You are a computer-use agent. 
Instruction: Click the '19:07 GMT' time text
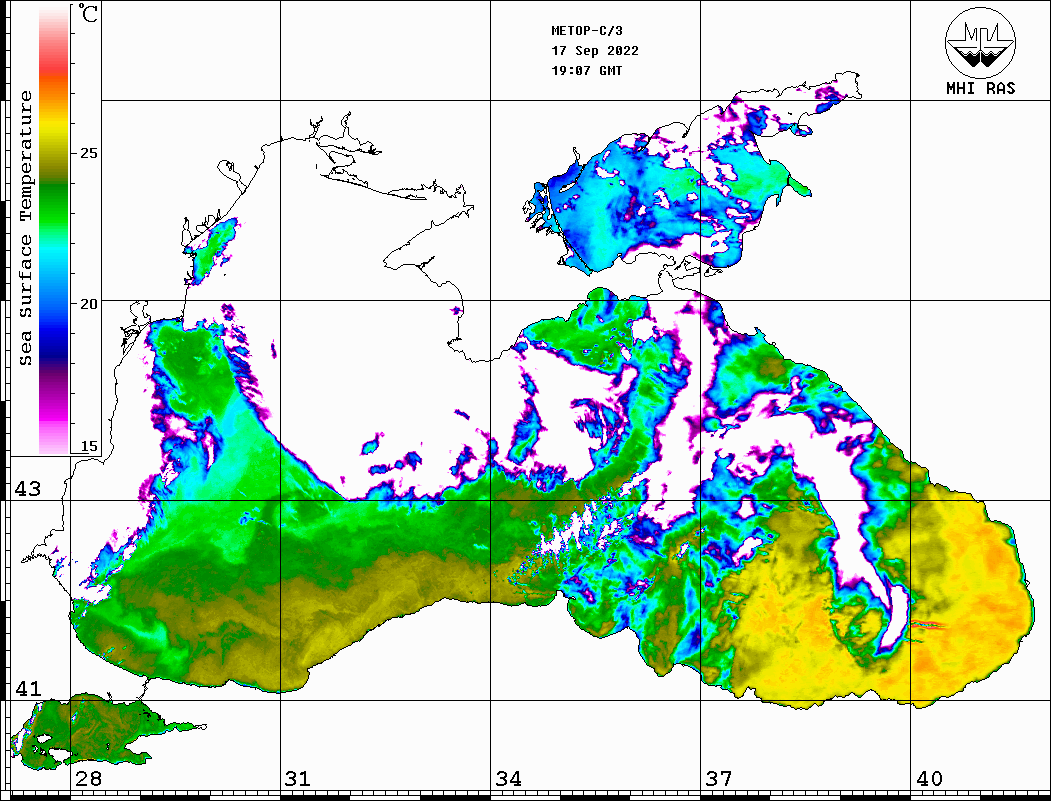point(587,70)
